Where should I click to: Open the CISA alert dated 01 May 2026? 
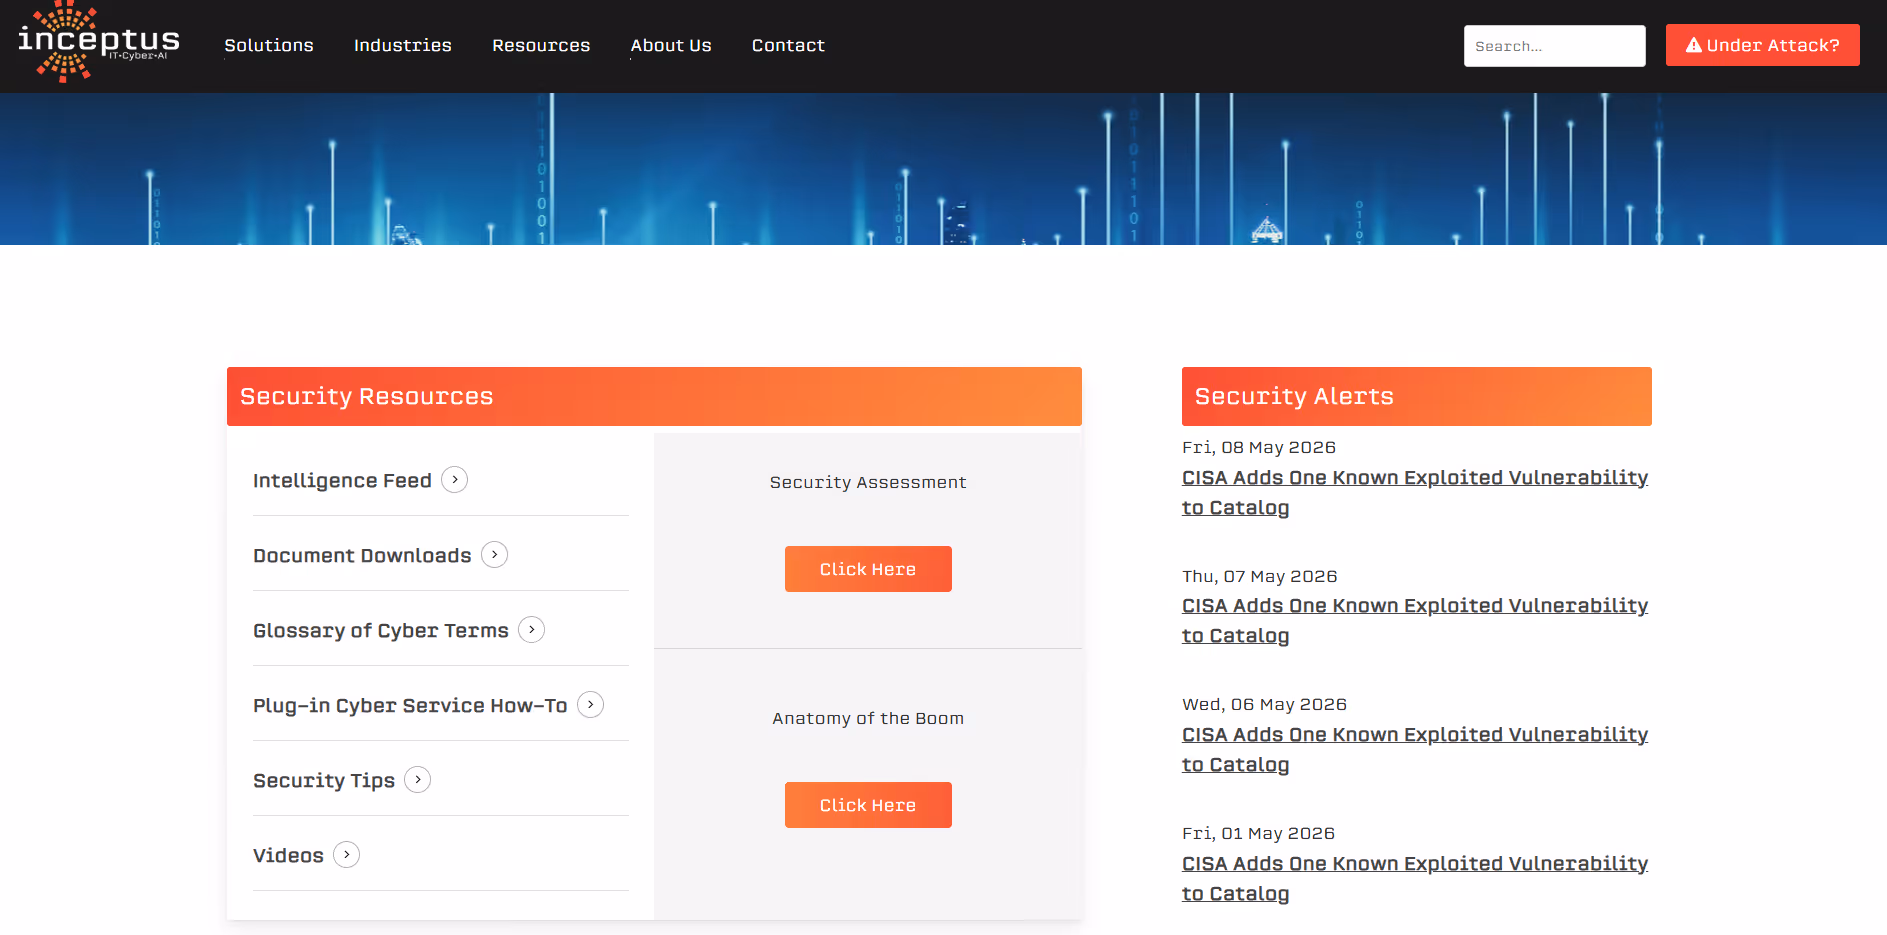1415,879
